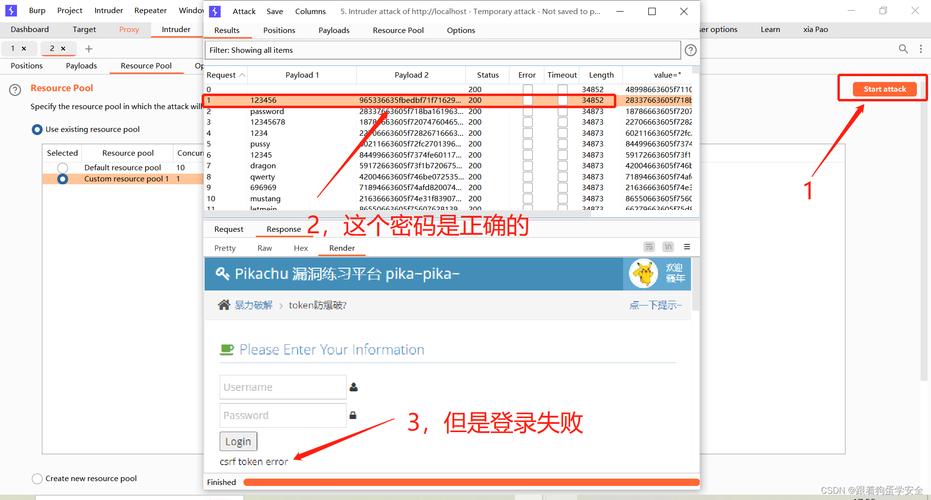Open the Dashboard tab in main window
Image resolution: width=931 pixels, height=500 pixels.
point(30,29)
